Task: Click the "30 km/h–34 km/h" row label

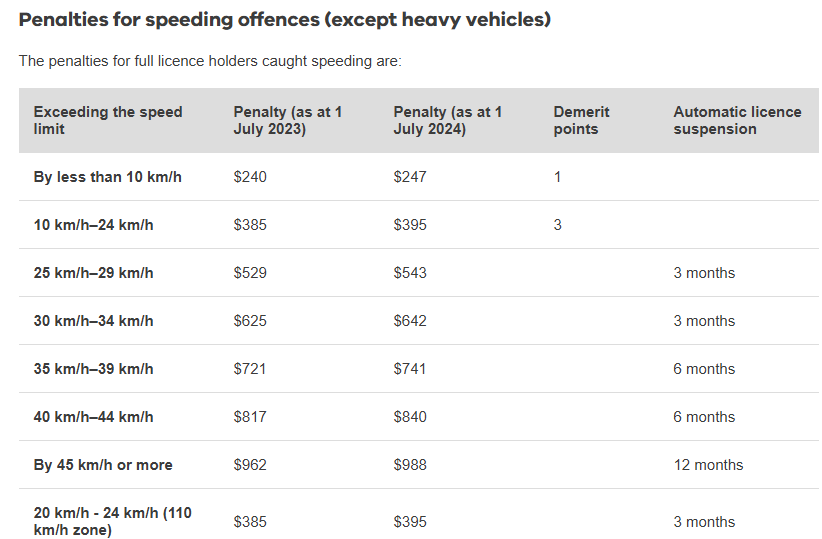Action: [93, 321]
